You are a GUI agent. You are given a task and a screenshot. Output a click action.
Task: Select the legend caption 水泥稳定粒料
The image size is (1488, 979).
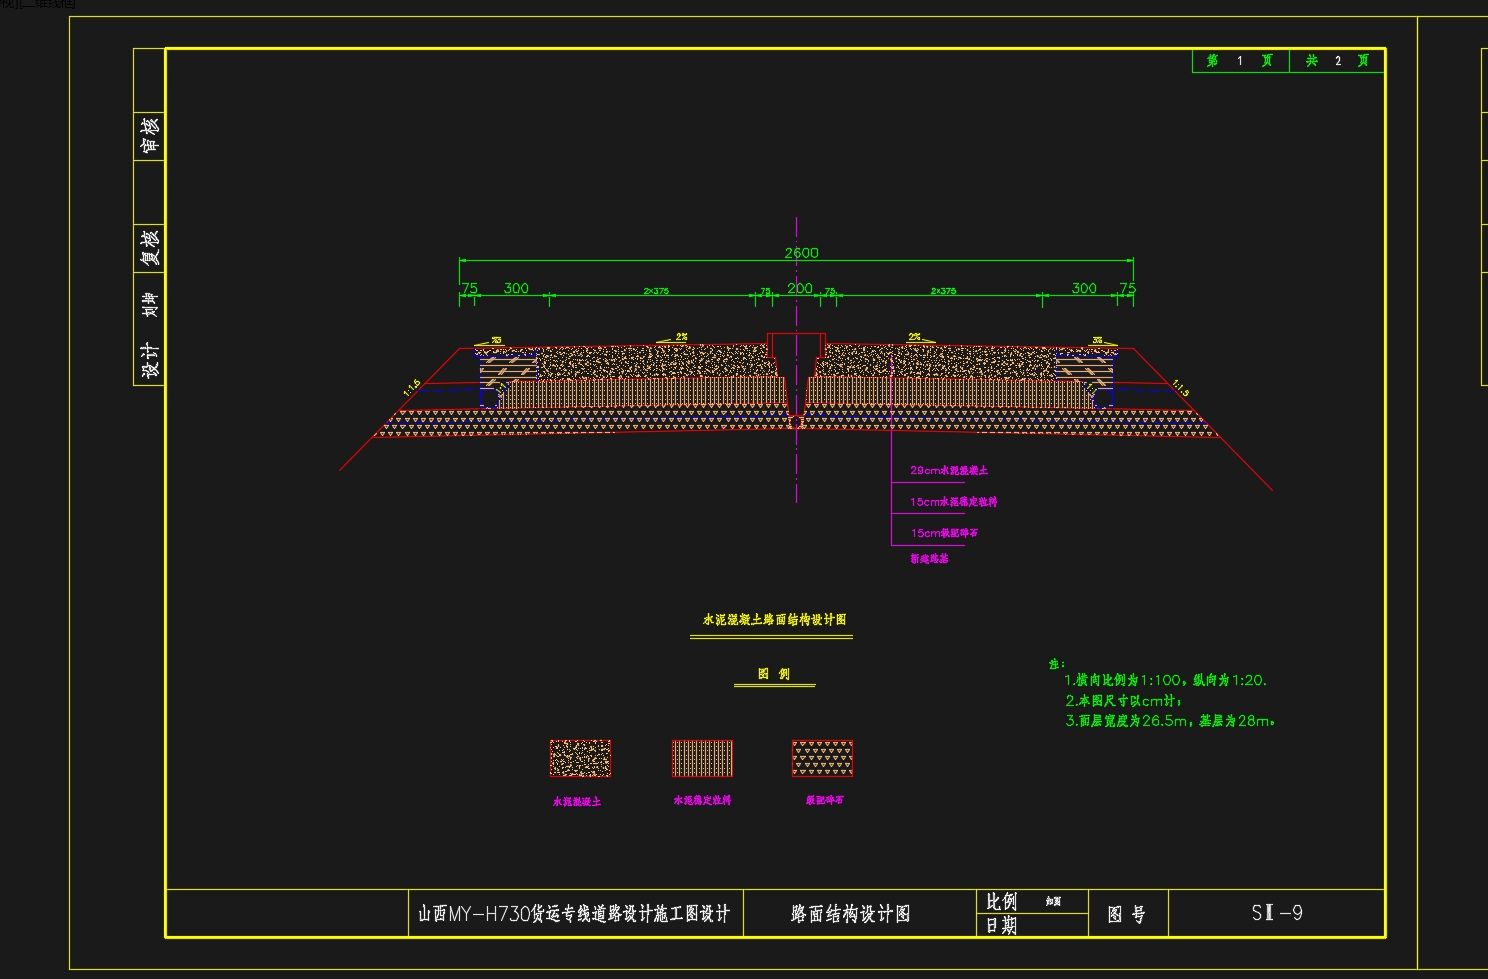tap(702, 800)
